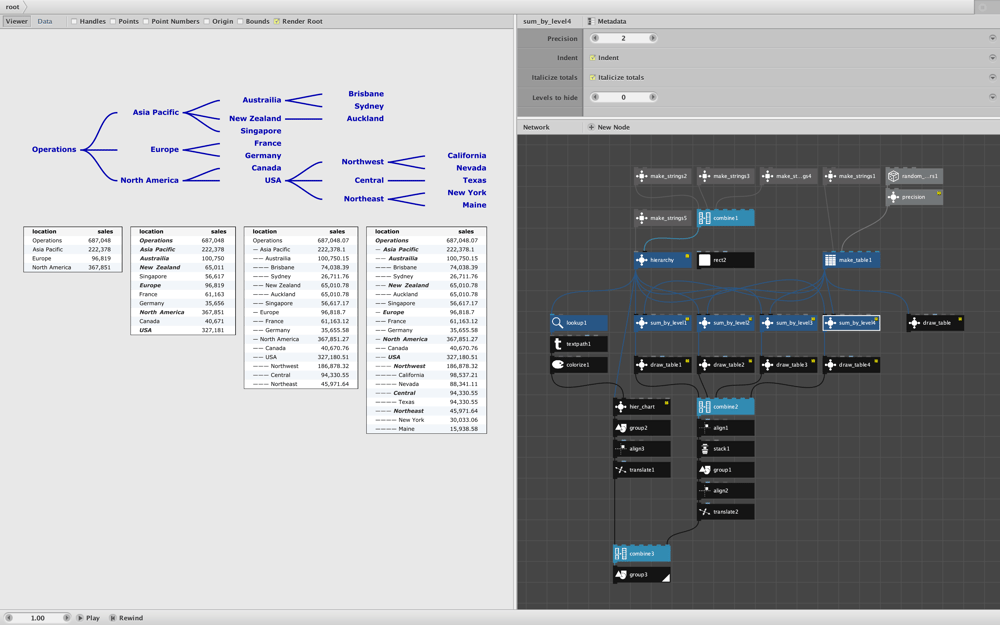Switch to the Data tab
1000x625 pixels.
[45, 22]
